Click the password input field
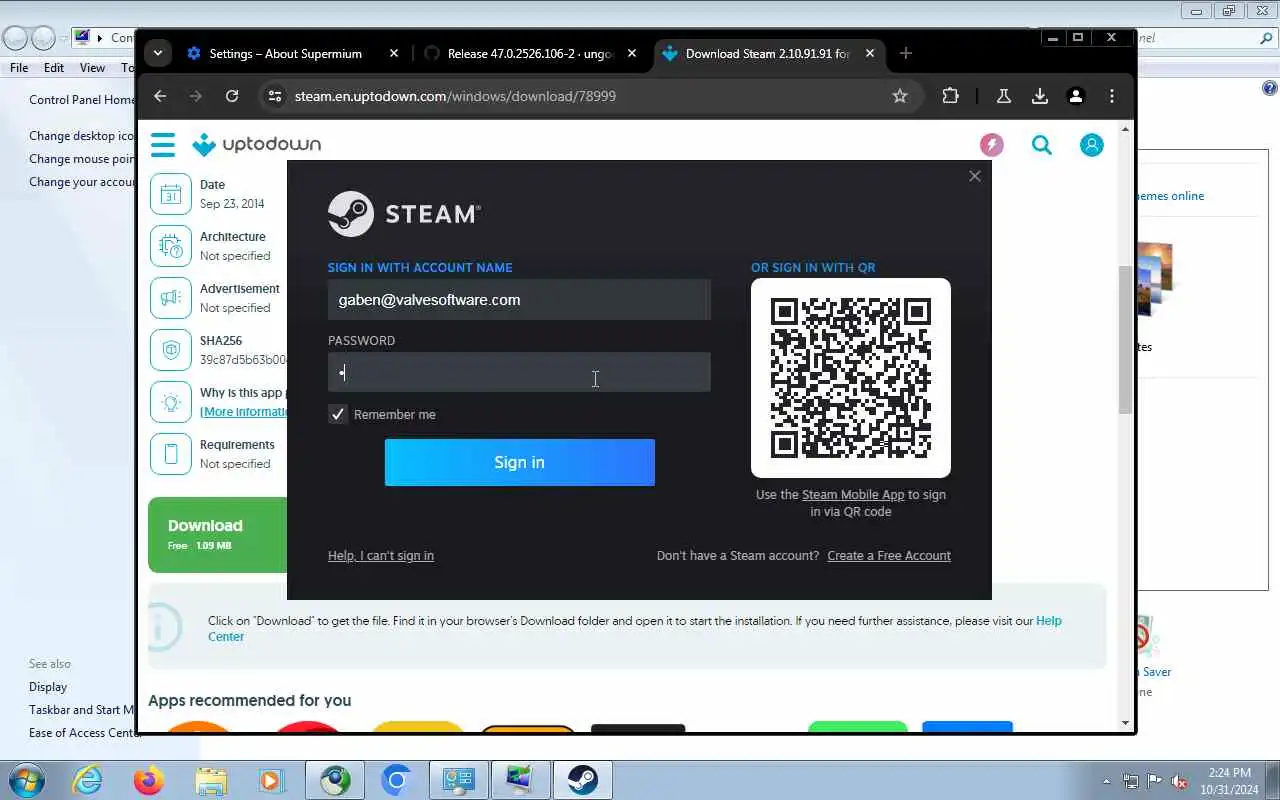Viewport: 1280px width, 800px height. click(x=520, y=372)
